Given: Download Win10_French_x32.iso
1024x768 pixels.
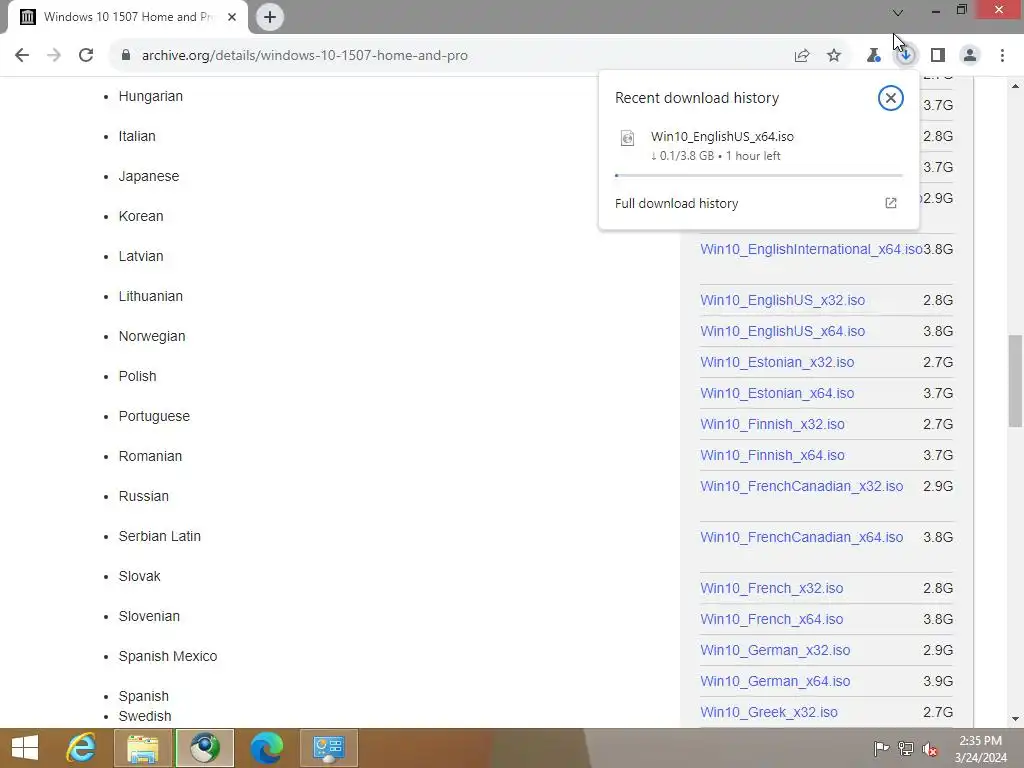Looking at the screenshot, I should 772,588.
